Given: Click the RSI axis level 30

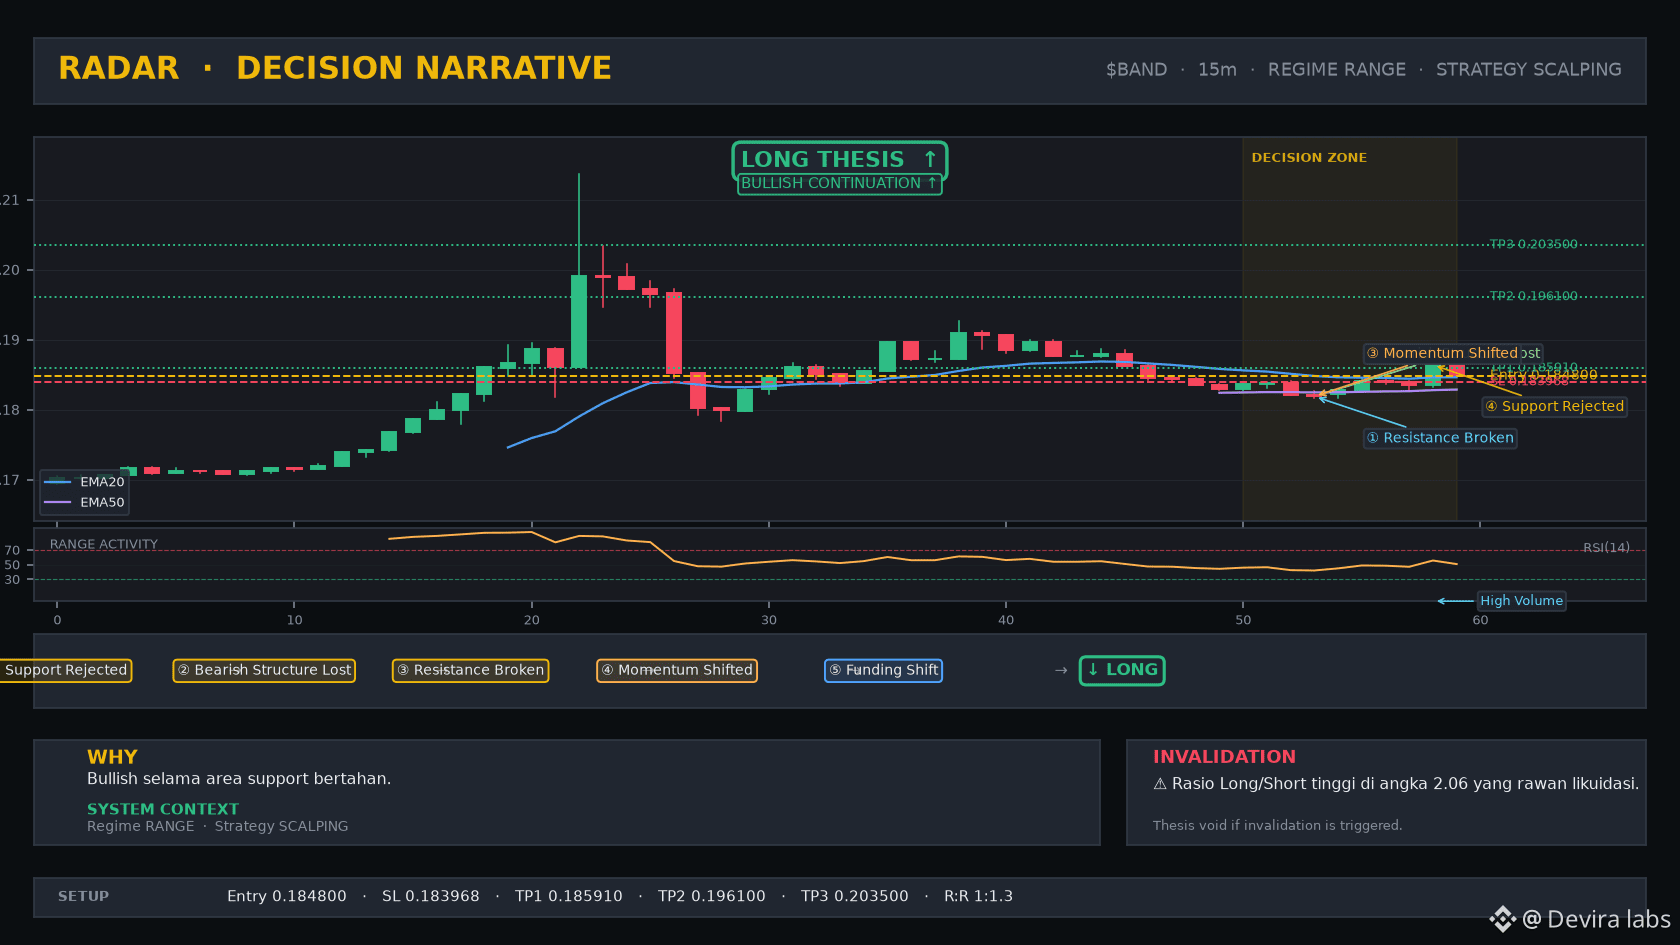Looking at the screenshot, I should click(12, 580).
